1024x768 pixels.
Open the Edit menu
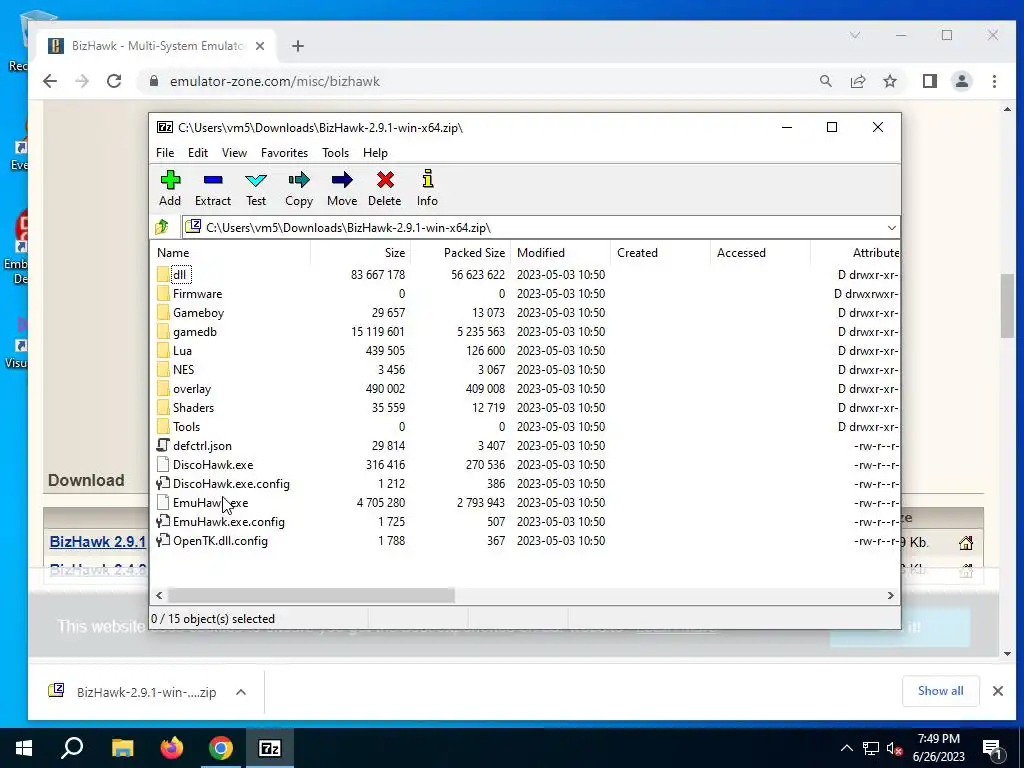(198, 152)
